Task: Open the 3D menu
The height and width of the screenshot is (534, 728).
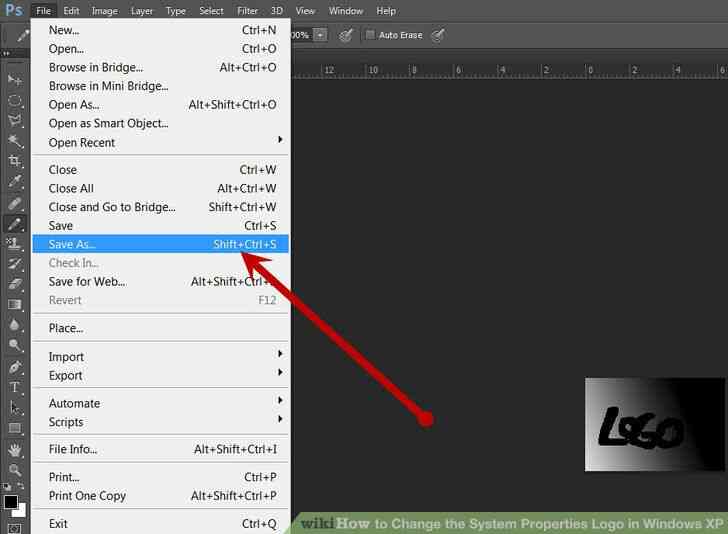Action: (277, 11)
